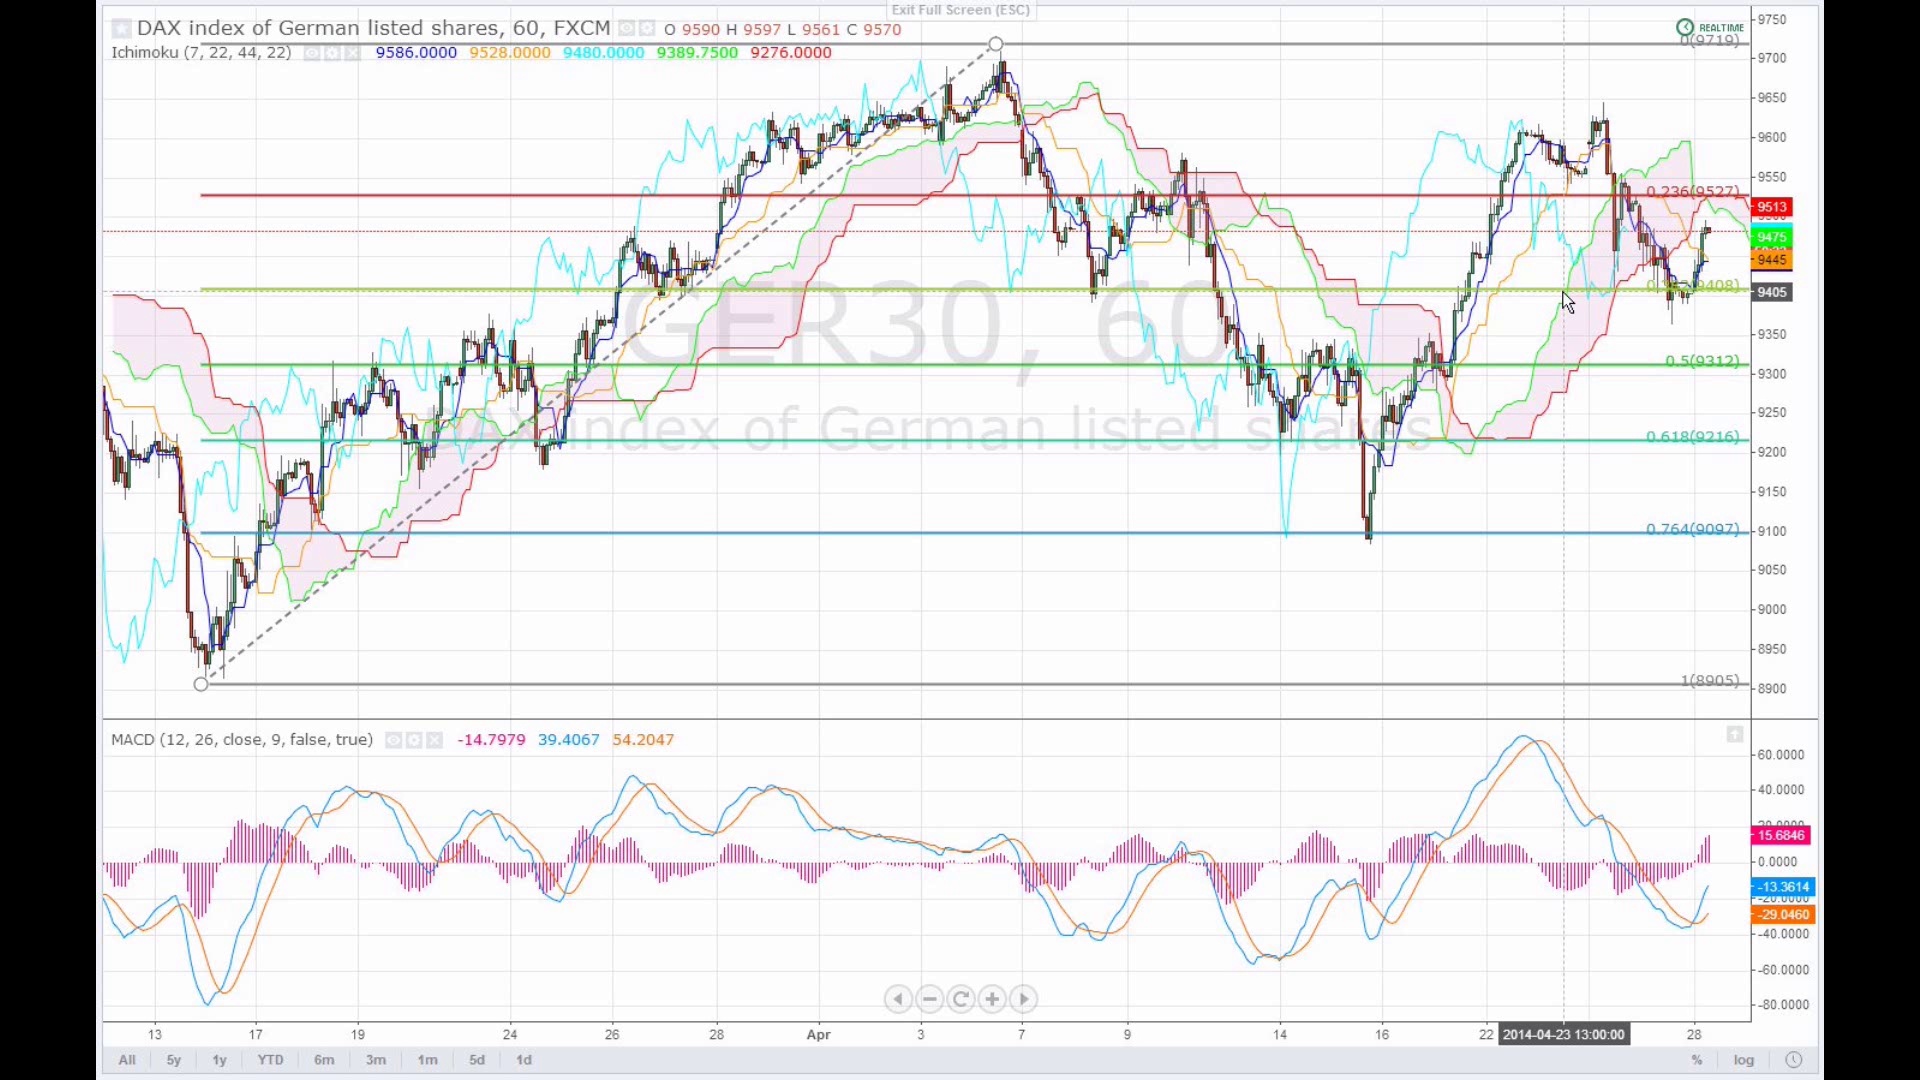Hide the Ichimoku indicator via eye icon

(312, 53)
